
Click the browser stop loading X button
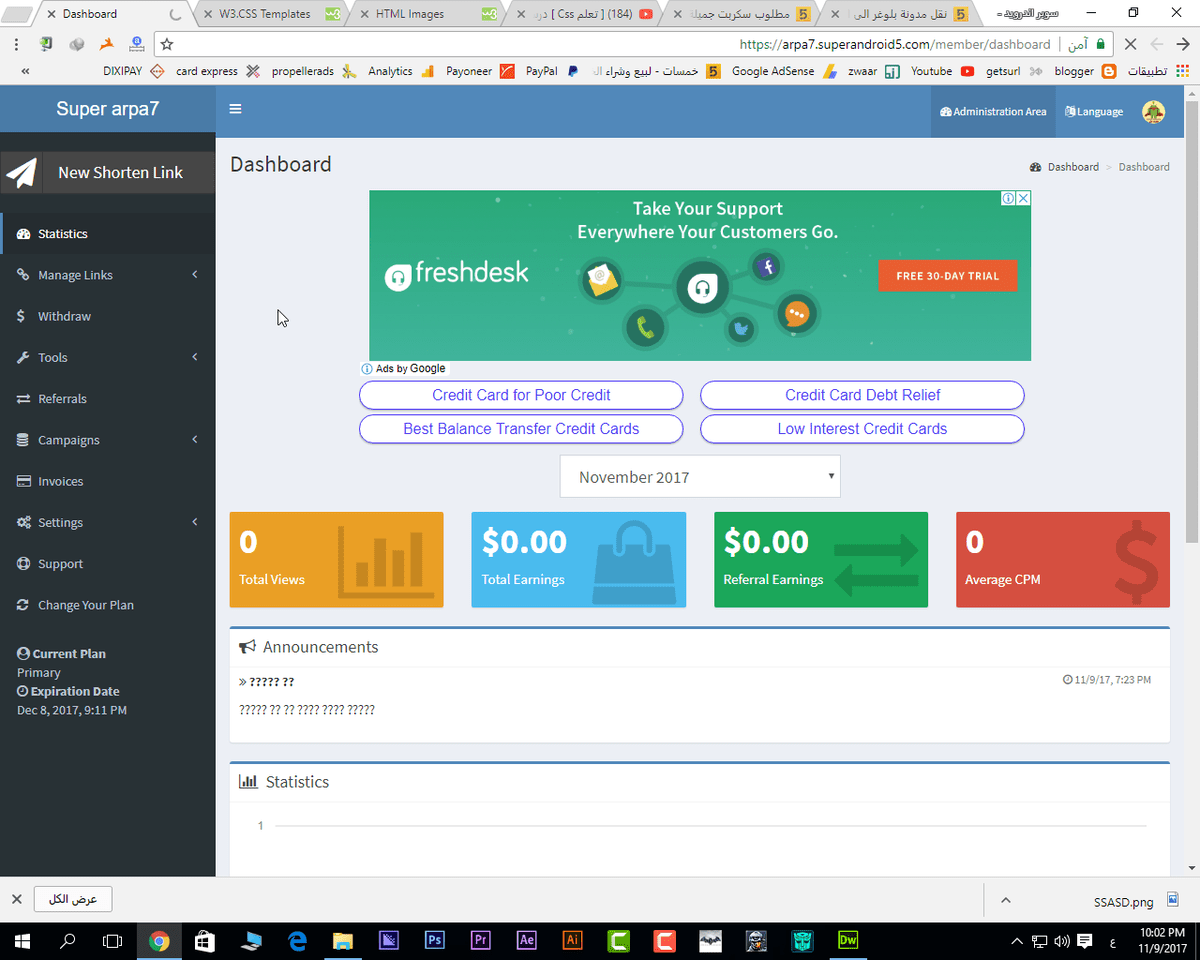coord(1130,44)
